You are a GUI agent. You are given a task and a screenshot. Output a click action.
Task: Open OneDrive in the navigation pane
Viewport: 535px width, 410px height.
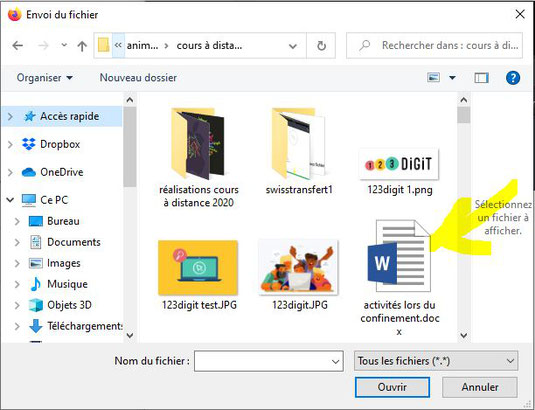(x=62, y=172)
